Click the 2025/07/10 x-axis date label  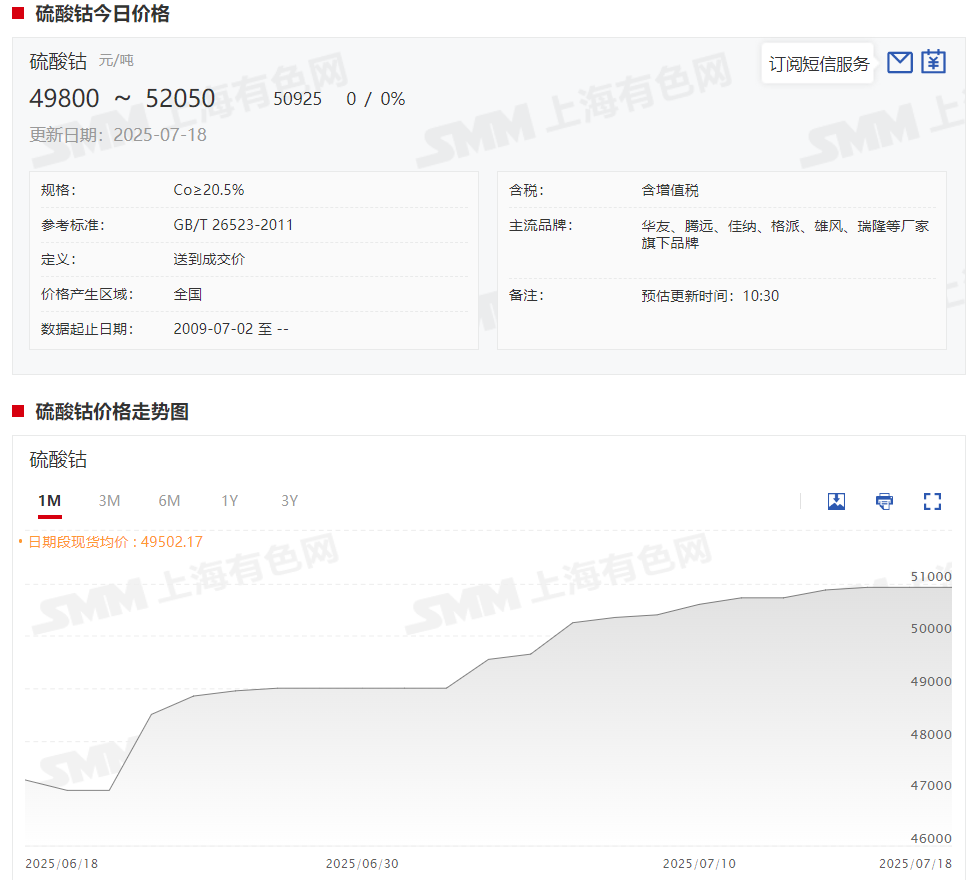pos(699,863)
